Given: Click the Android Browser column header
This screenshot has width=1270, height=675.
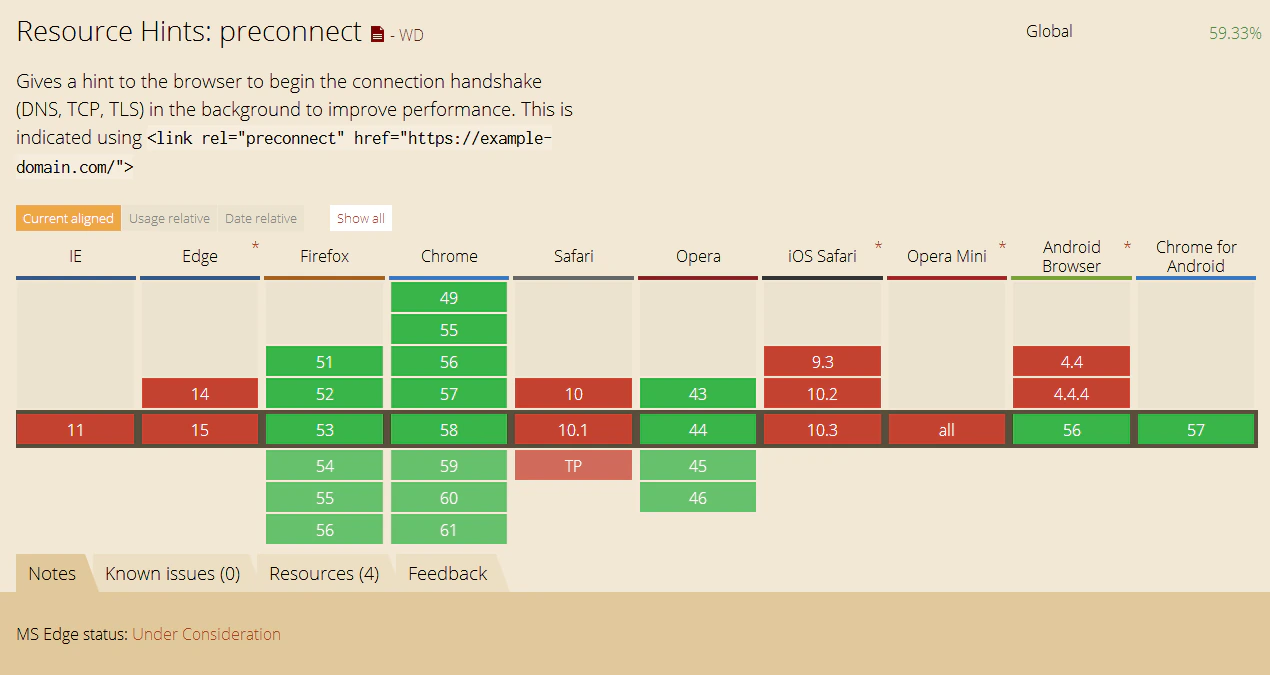Looking at the screenshot, I should (x=1071, y=256).
